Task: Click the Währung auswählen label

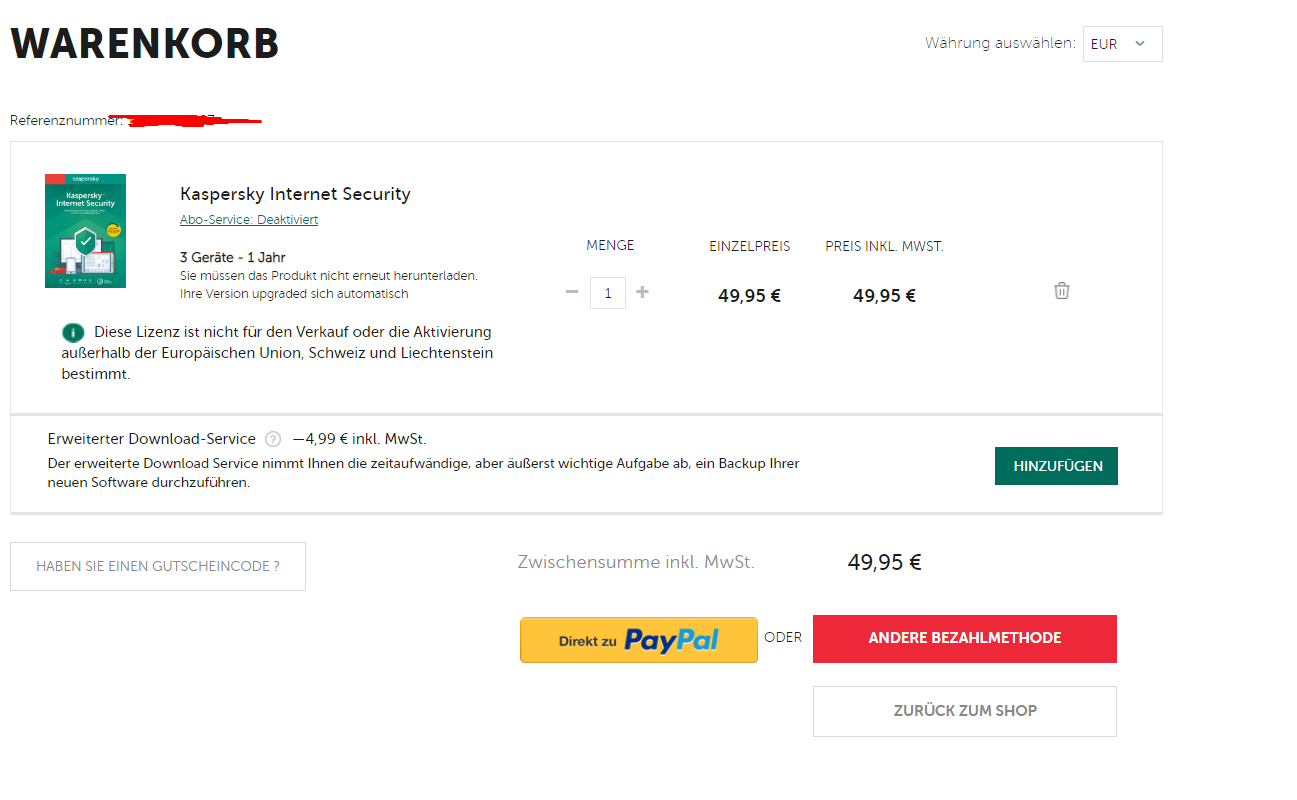Action: coord(1000,43)
